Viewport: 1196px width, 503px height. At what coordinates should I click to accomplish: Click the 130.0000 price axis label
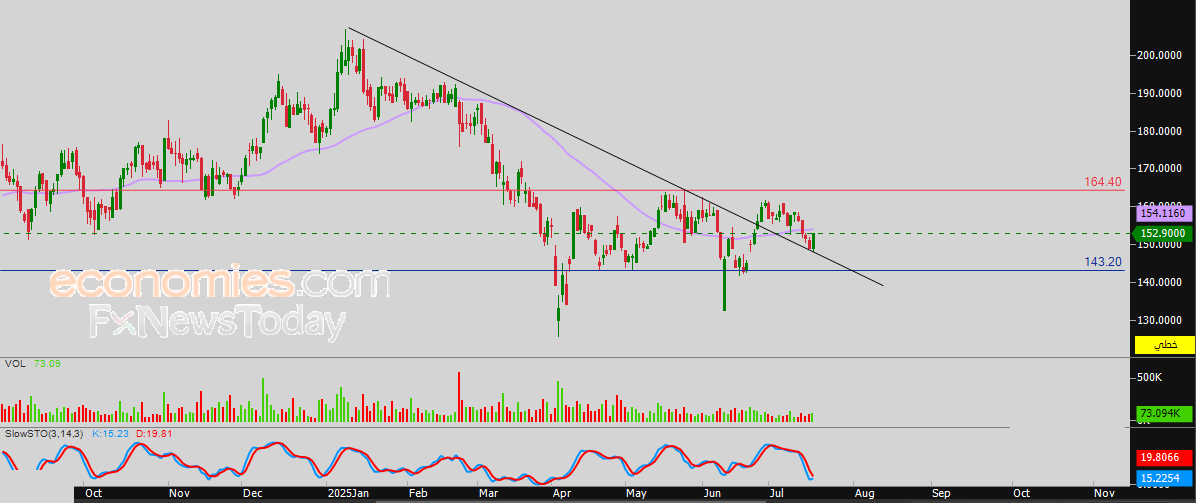pyautogui.click(x=1161, y=320)
